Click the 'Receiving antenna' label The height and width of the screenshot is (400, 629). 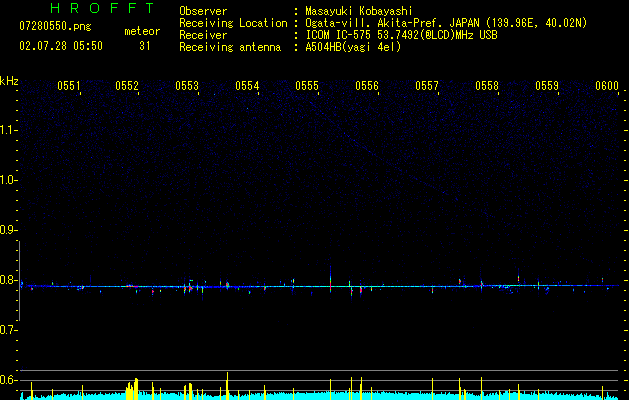point(230,47)
